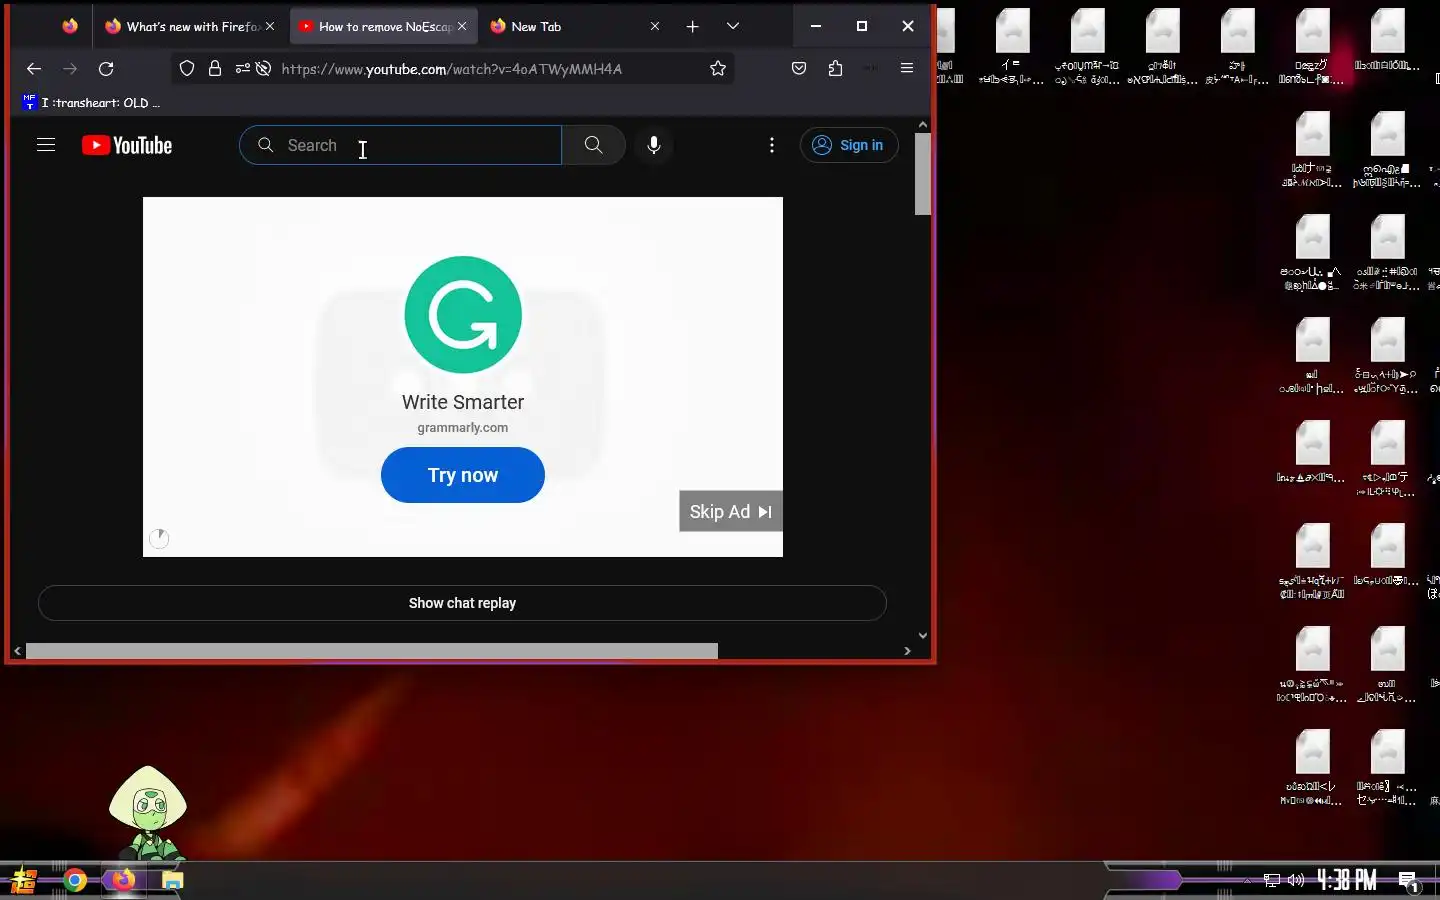Click the scroll up arrow of page
This screenshot has width=1440, height=900.
pyautogui.click(x=923, y=125)
